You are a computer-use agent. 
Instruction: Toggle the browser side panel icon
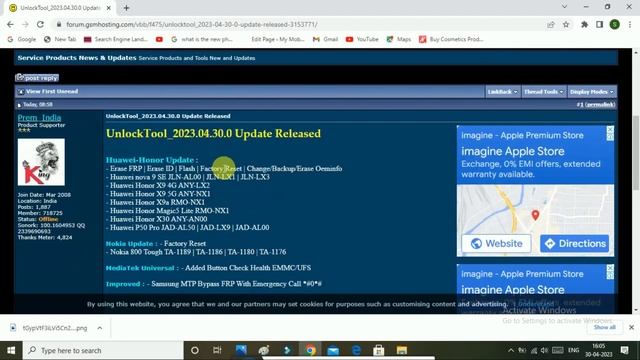tap(600, 24)
